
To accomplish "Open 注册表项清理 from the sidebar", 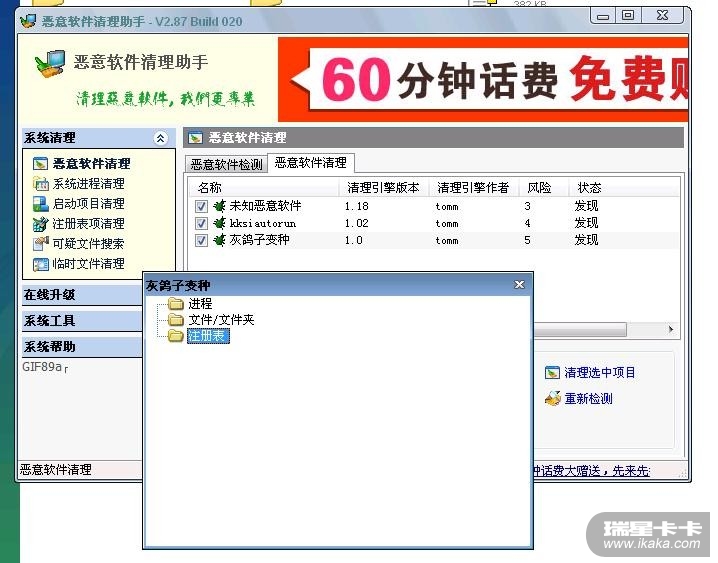I will click(x=88, y=224).
